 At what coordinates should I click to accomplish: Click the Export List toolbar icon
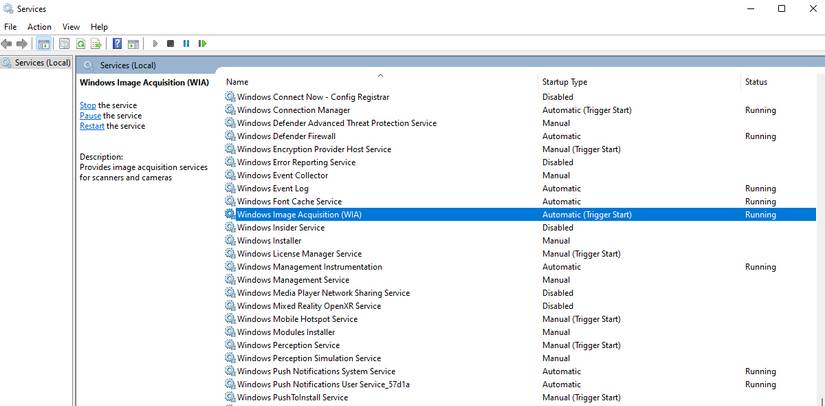[96, 44]
